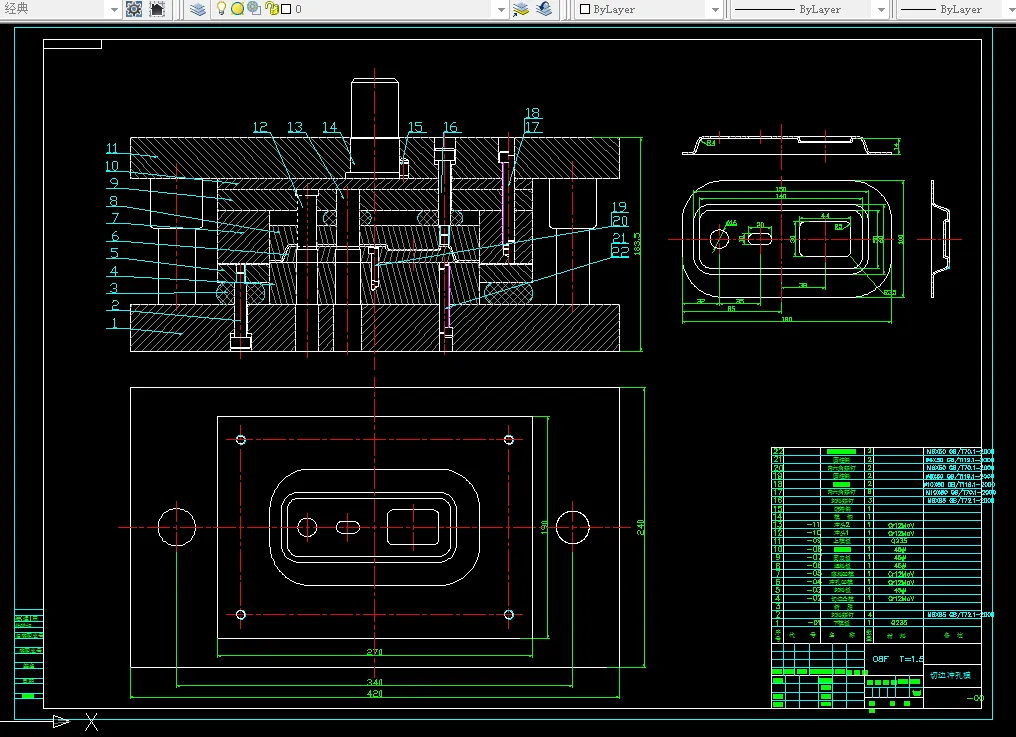The image size is (1016, 737).
Task: Toggle layer 0 viewport freeze icon
Action: click(253, 9)
